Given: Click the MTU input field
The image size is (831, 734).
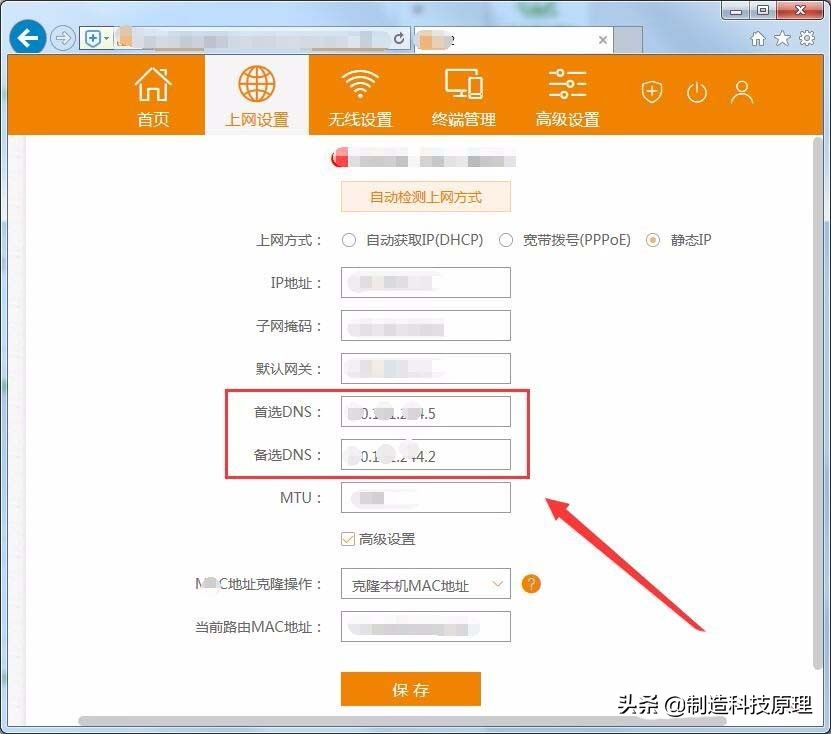Looking at the screenshot, I should pos(426,497).
